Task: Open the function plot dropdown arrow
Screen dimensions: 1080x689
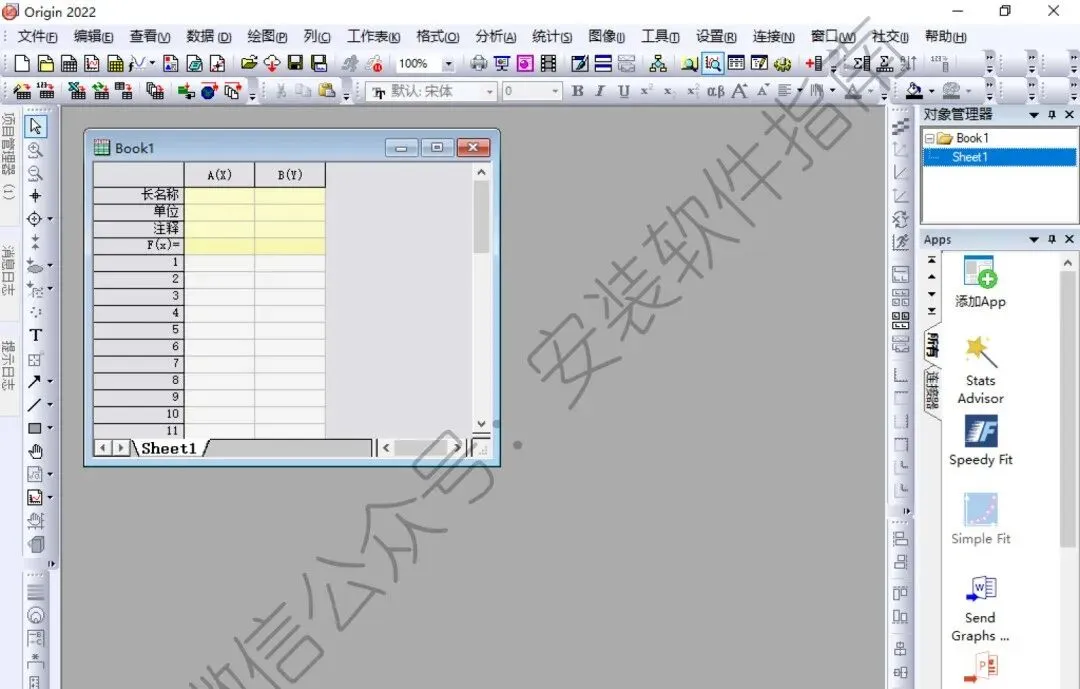Action: 152,63
